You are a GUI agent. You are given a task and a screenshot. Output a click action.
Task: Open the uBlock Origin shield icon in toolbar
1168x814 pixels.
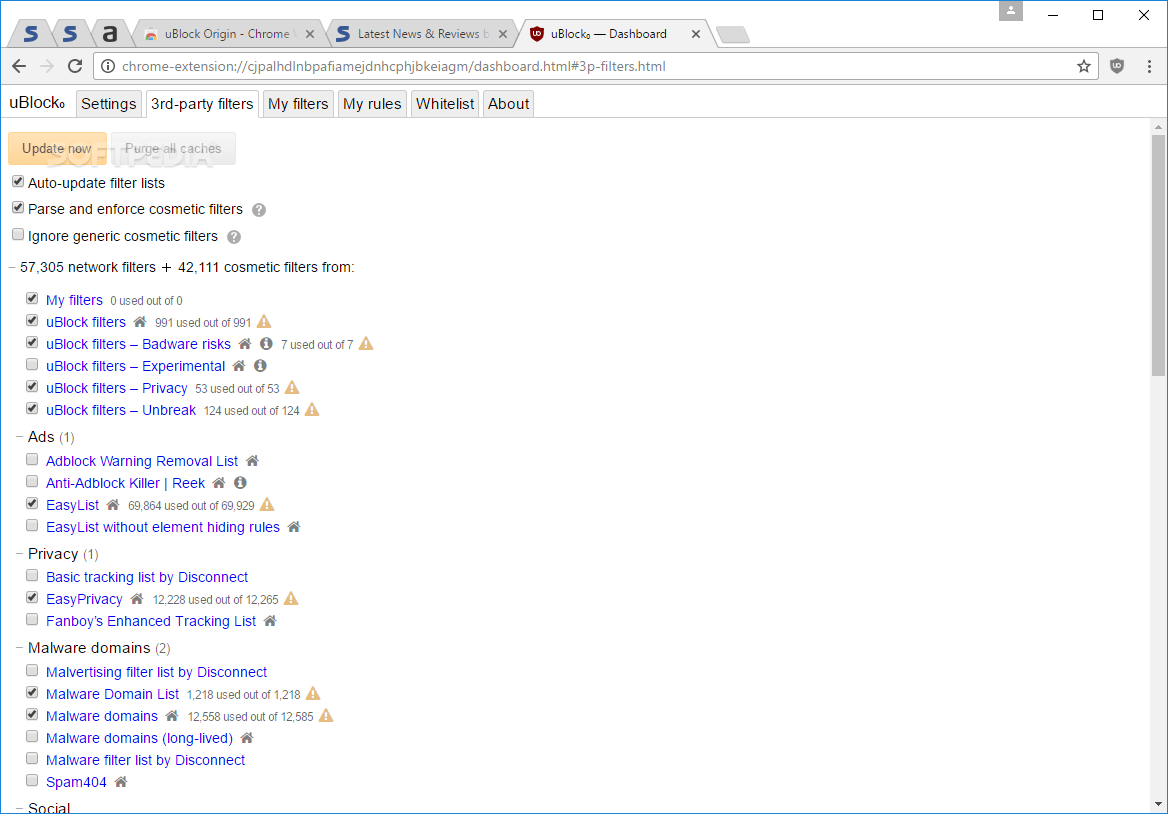[1117, 66]
